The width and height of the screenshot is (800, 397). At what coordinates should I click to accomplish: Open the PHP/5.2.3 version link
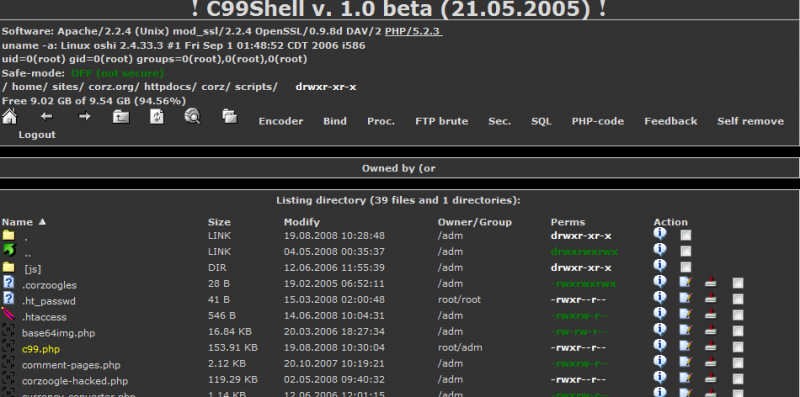click(x=413, y=31)
